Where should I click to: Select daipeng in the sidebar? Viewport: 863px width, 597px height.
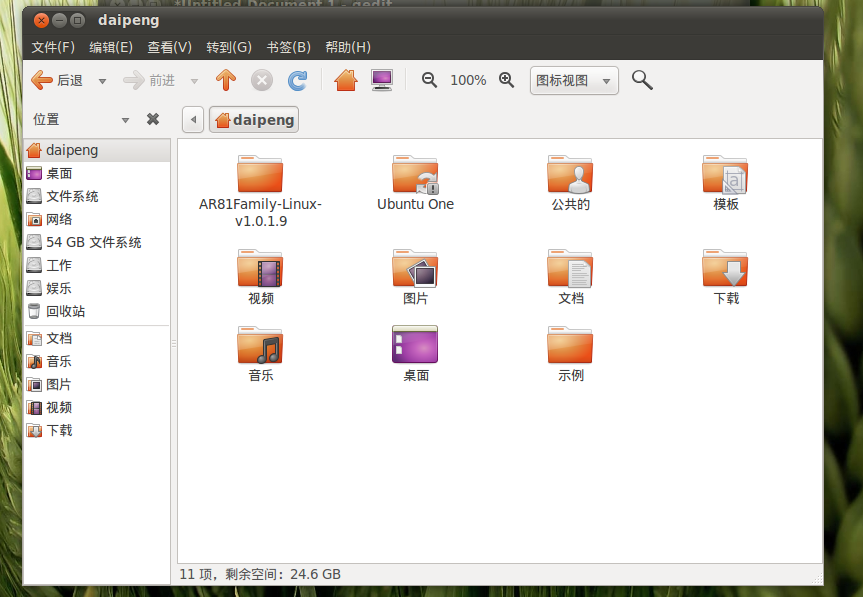[97, 150]
